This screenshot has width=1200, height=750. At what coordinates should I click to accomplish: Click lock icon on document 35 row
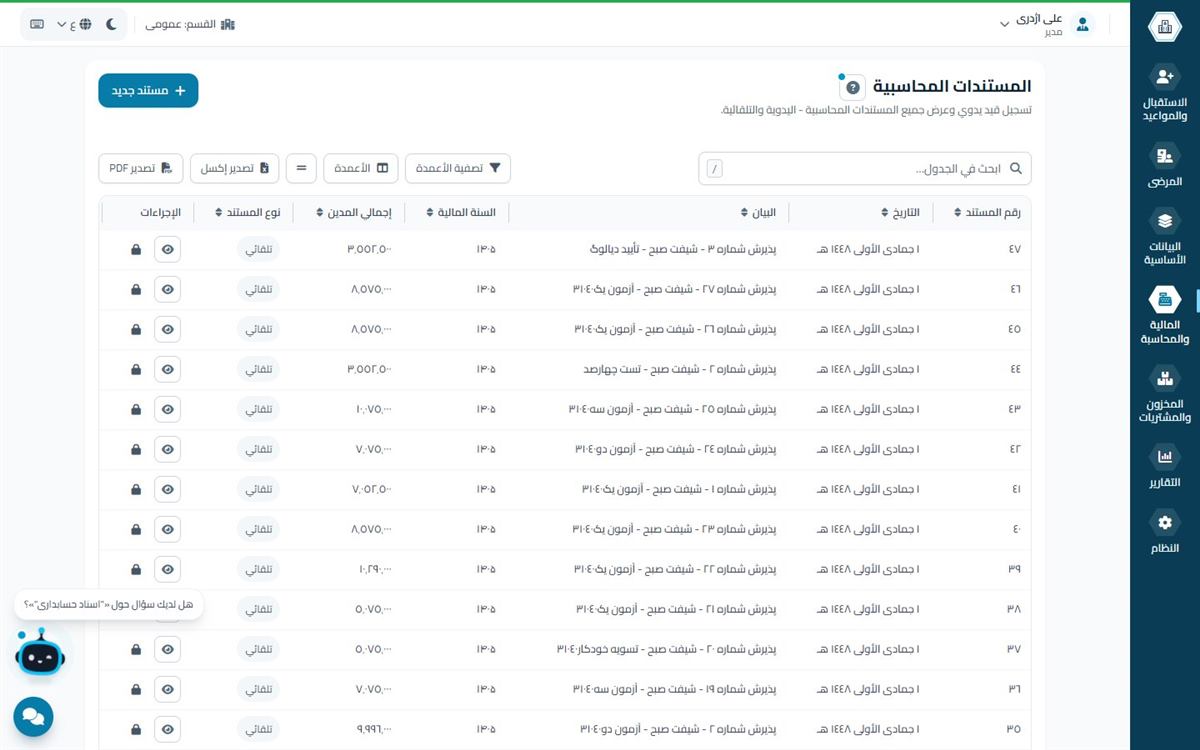136,729
